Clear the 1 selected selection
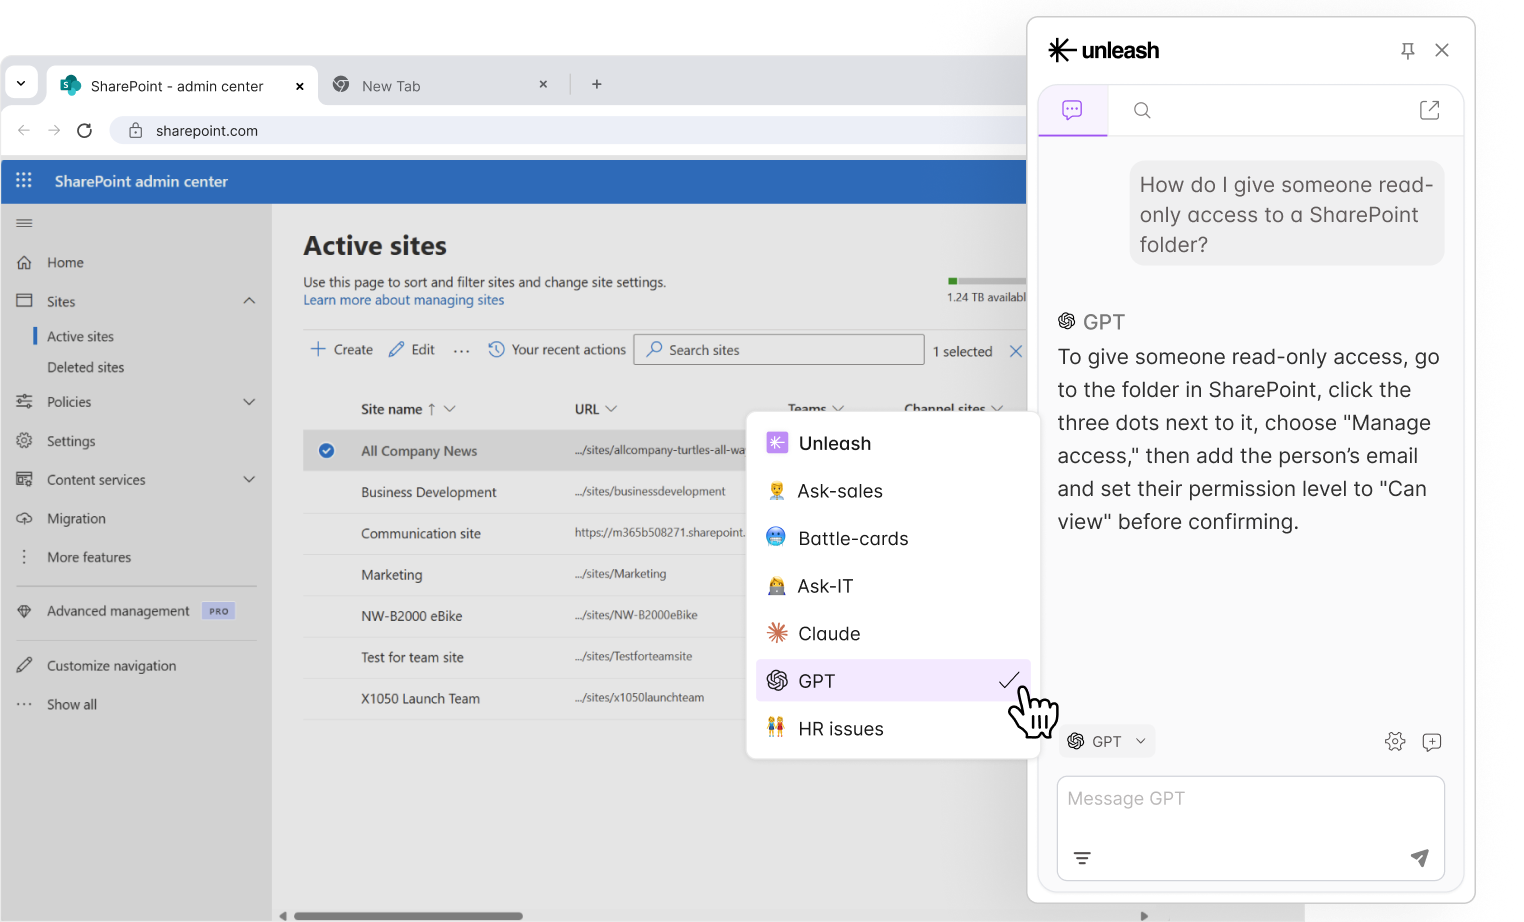 (1016, 351)
